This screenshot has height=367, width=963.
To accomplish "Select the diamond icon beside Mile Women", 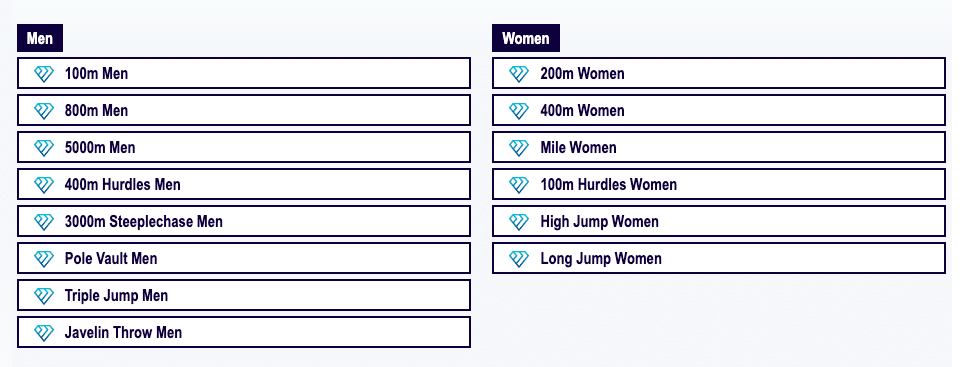I will pos(519,147).
